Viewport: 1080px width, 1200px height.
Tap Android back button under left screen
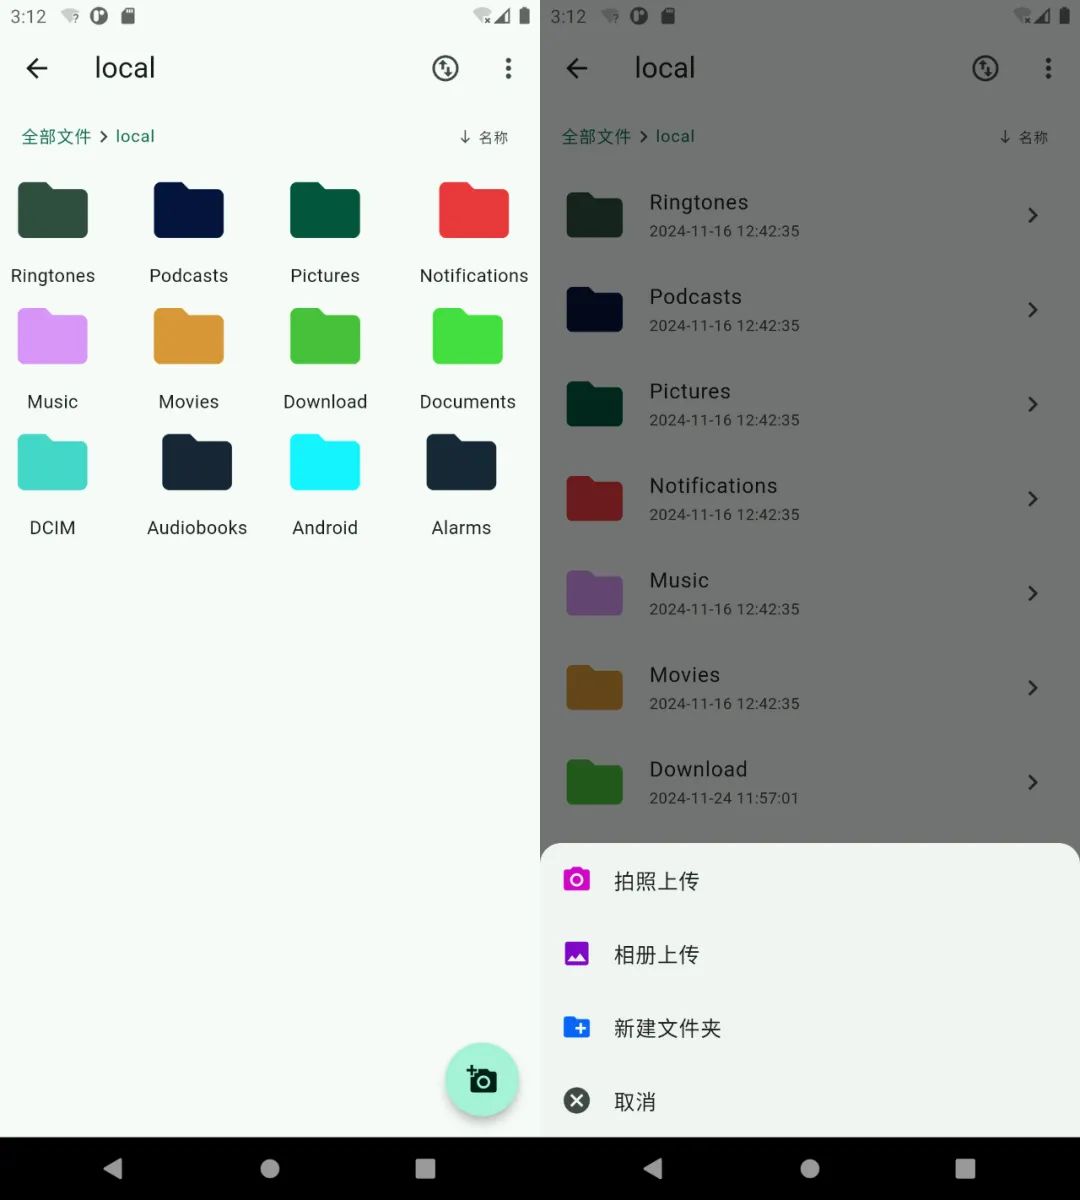113,1168
